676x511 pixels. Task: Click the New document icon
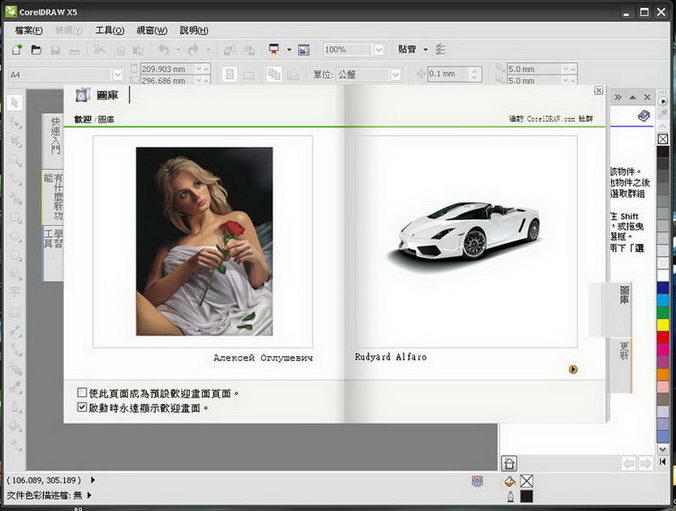[16, 49]
